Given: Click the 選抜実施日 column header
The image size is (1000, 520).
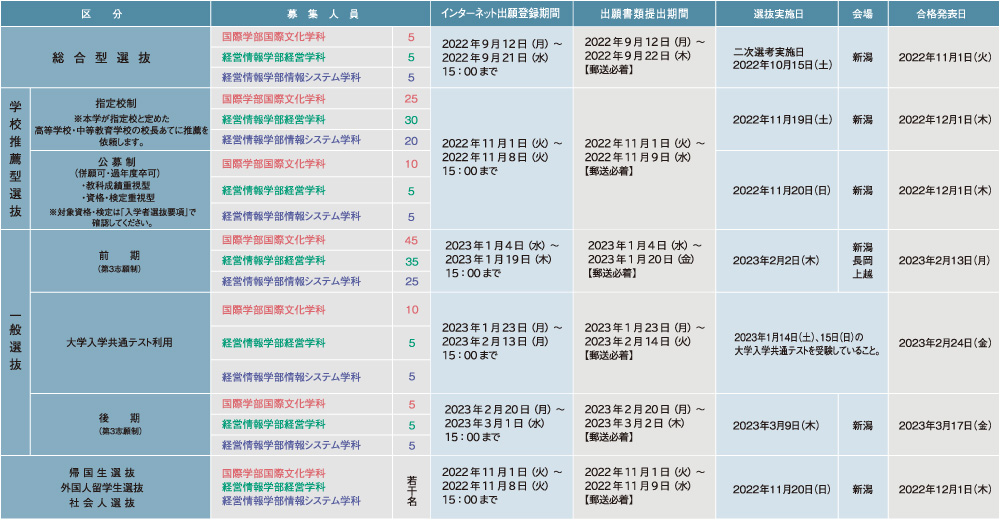Looking at the screenshot, I should click(776, 14).
